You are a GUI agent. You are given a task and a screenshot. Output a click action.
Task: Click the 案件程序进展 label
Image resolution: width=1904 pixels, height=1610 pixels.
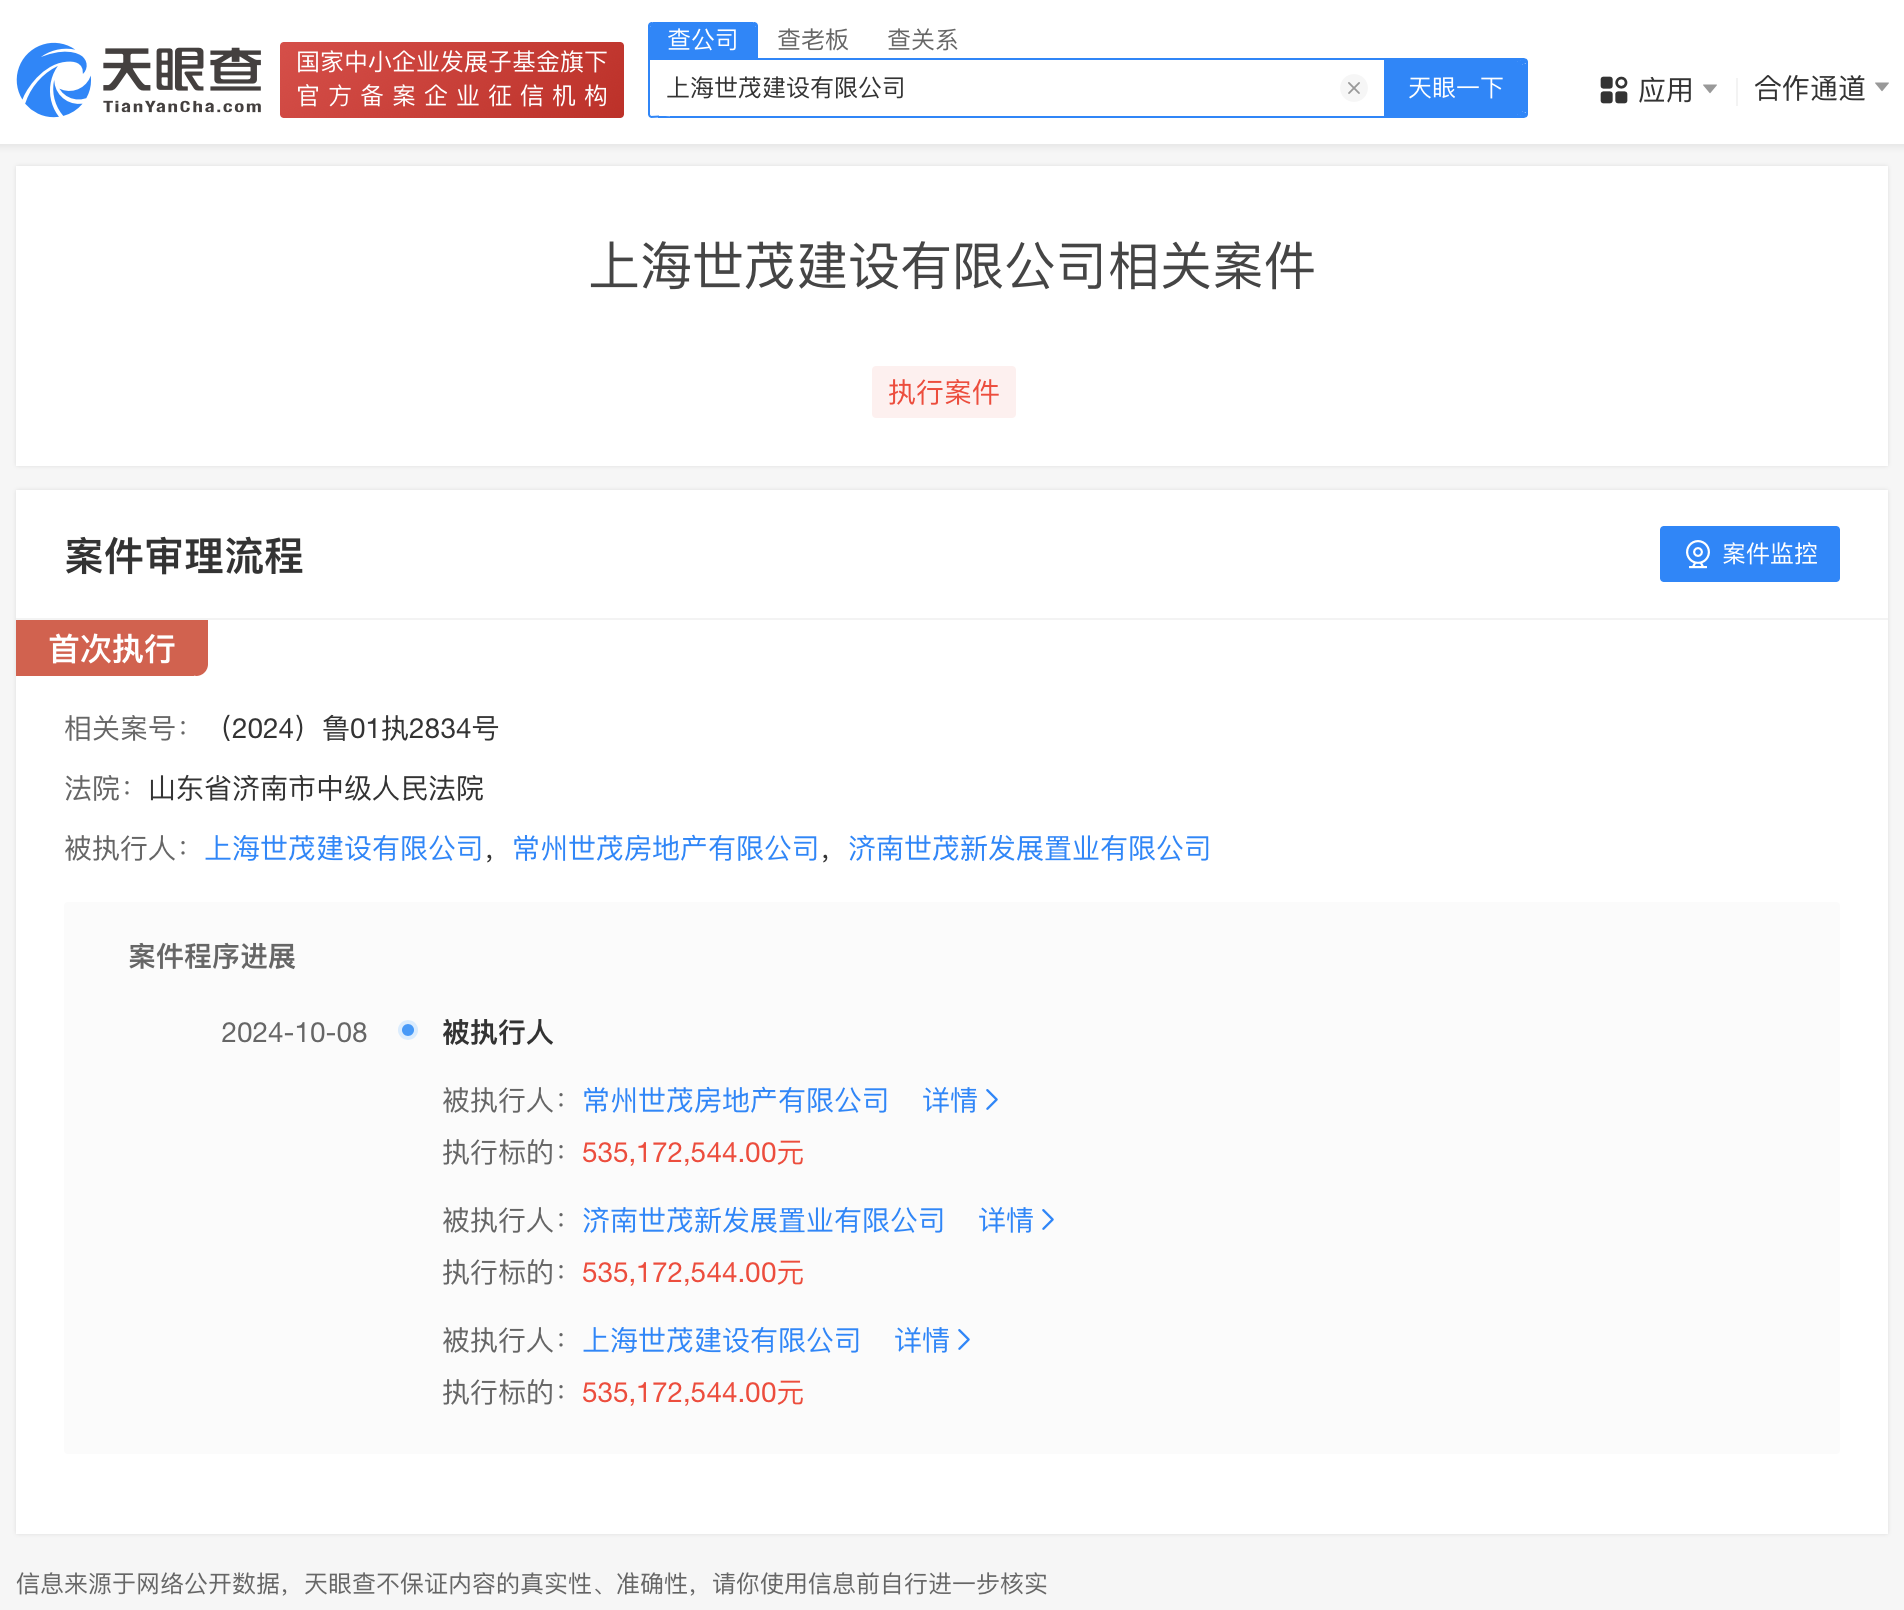(212, 956)
